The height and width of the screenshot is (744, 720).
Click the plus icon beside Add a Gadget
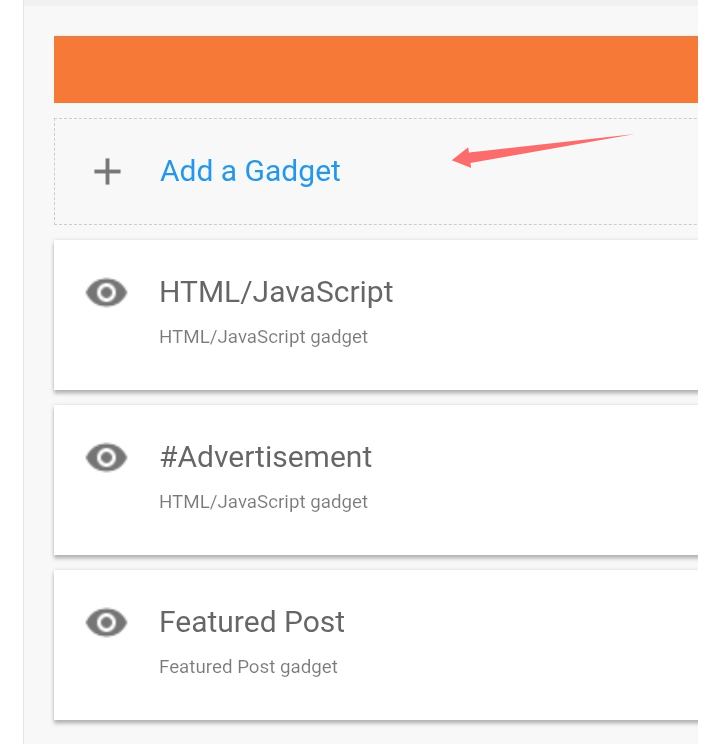(x=107, y=171)
